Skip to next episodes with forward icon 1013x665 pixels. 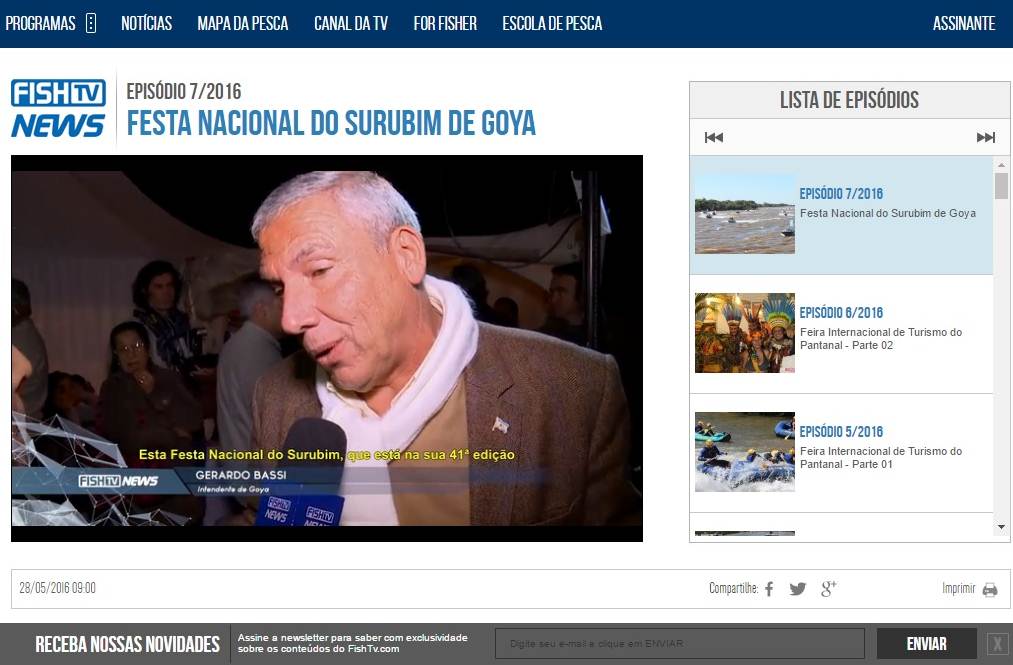click(x=985, y=138)
